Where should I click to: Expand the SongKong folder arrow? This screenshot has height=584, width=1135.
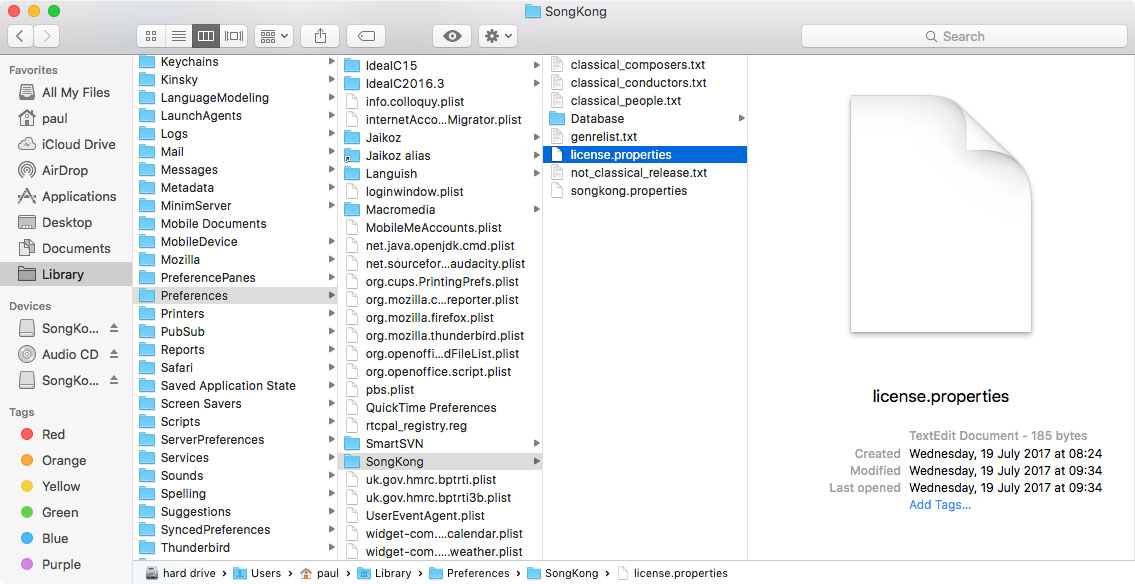tap(536, 461)
